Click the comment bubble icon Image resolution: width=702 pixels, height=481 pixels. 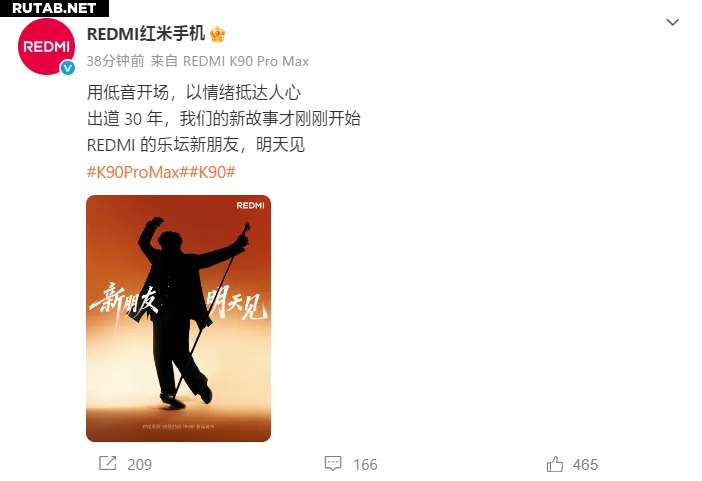tap(333, 464)
